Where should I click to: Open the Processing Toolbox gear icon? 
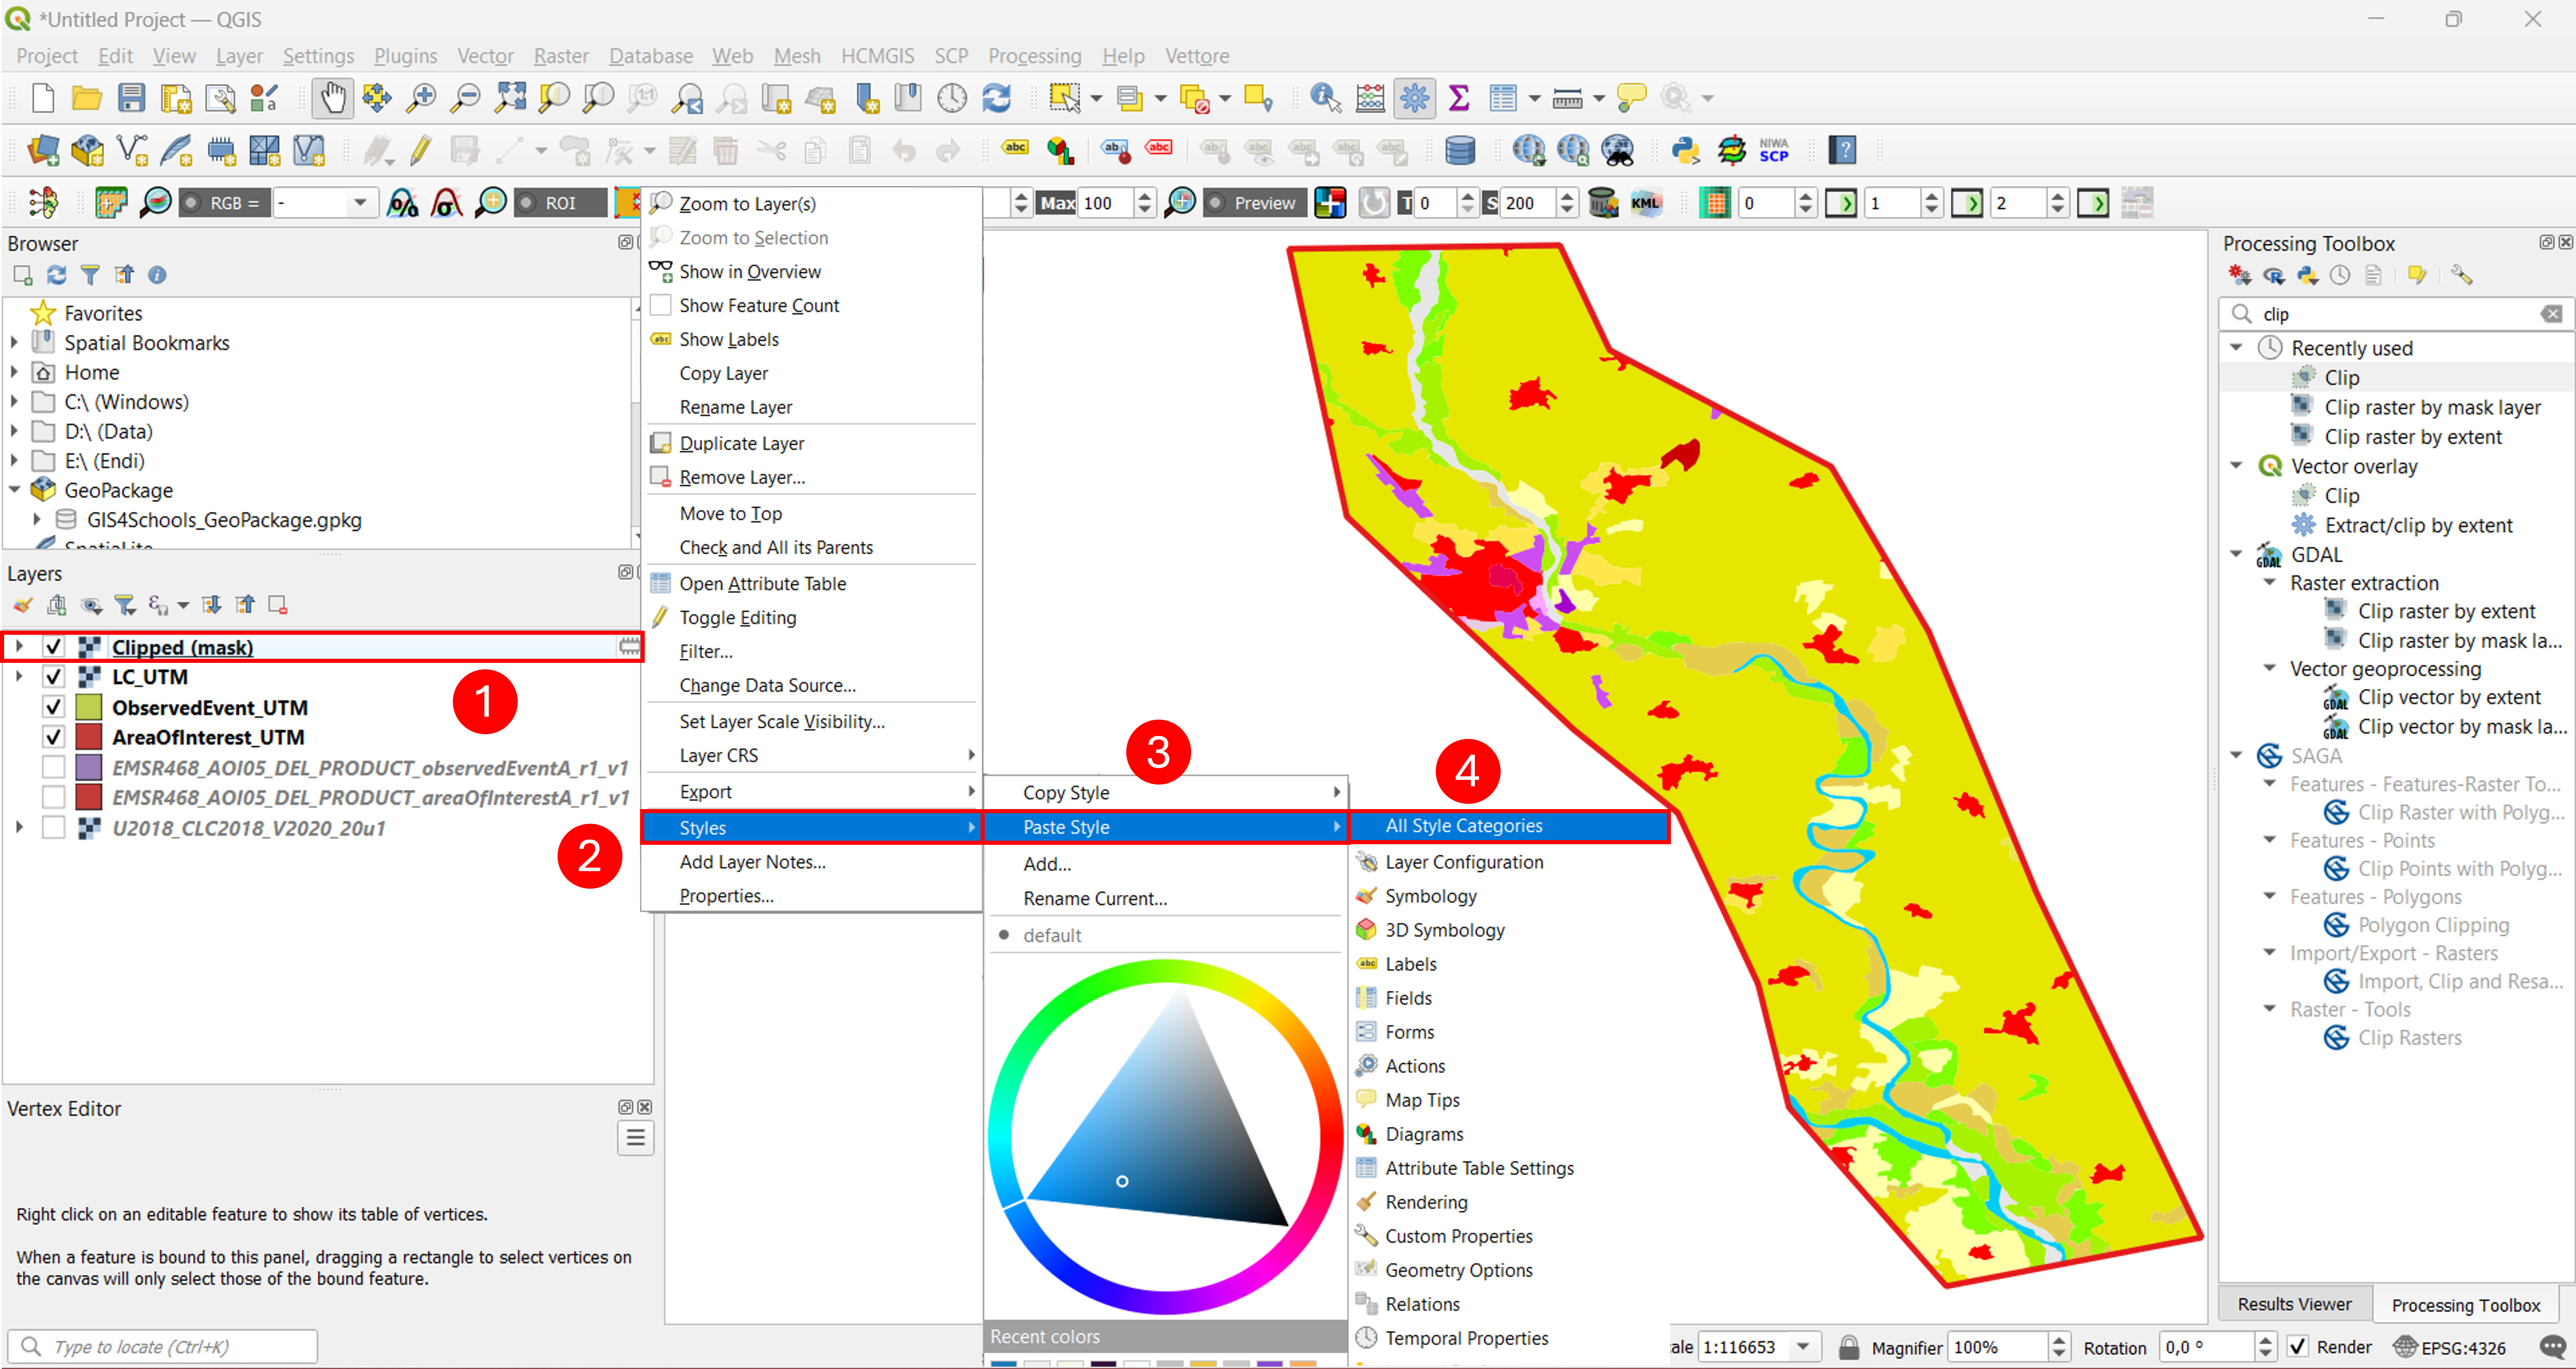[x=1414, y=98]
